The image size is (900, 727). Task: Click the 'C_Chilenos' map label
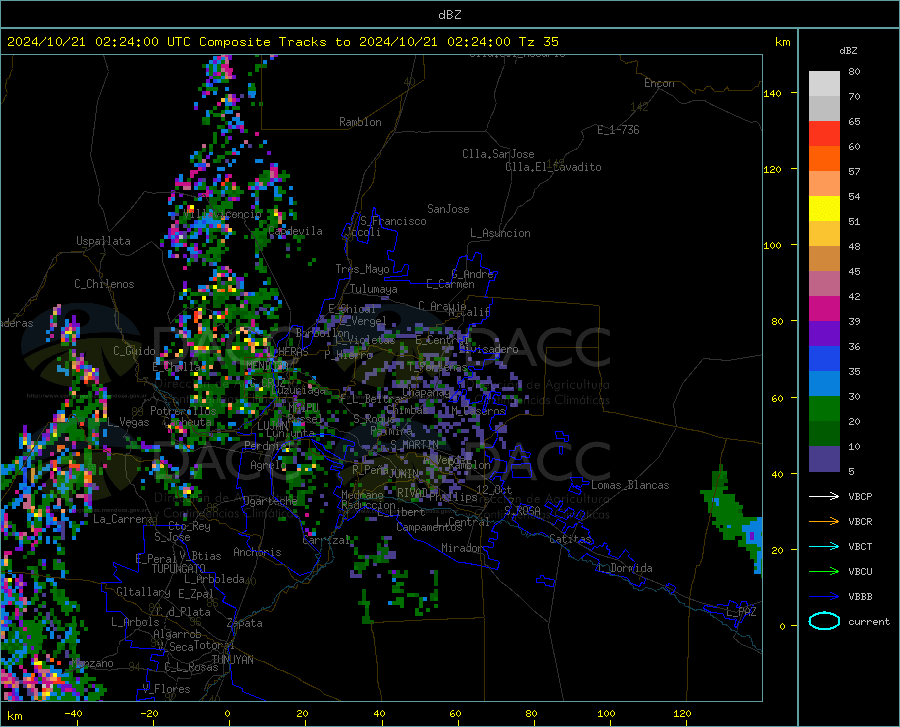(104, 284)
